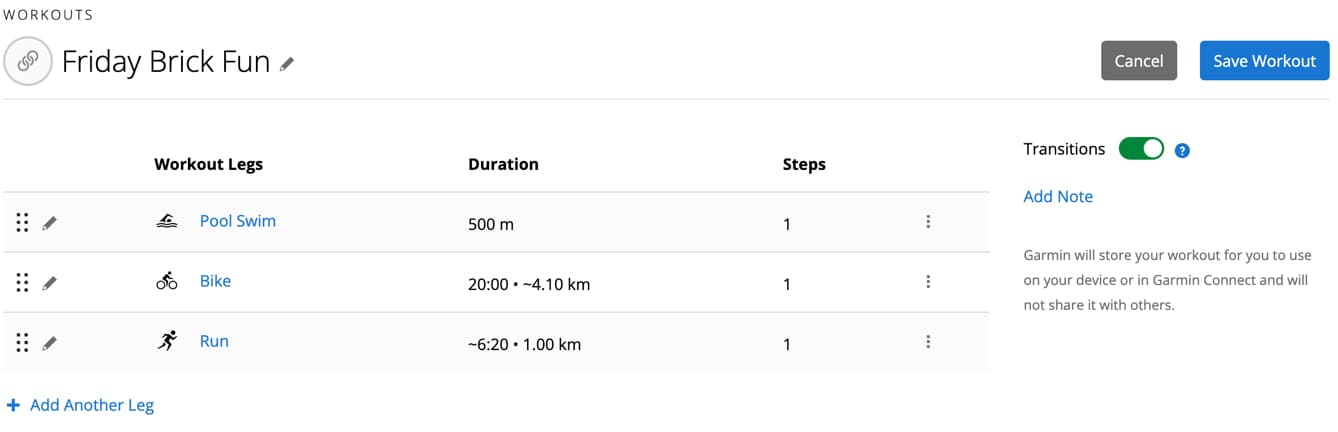
Task: Edit the Run leg pencil icon
Action: click(49, 343)
